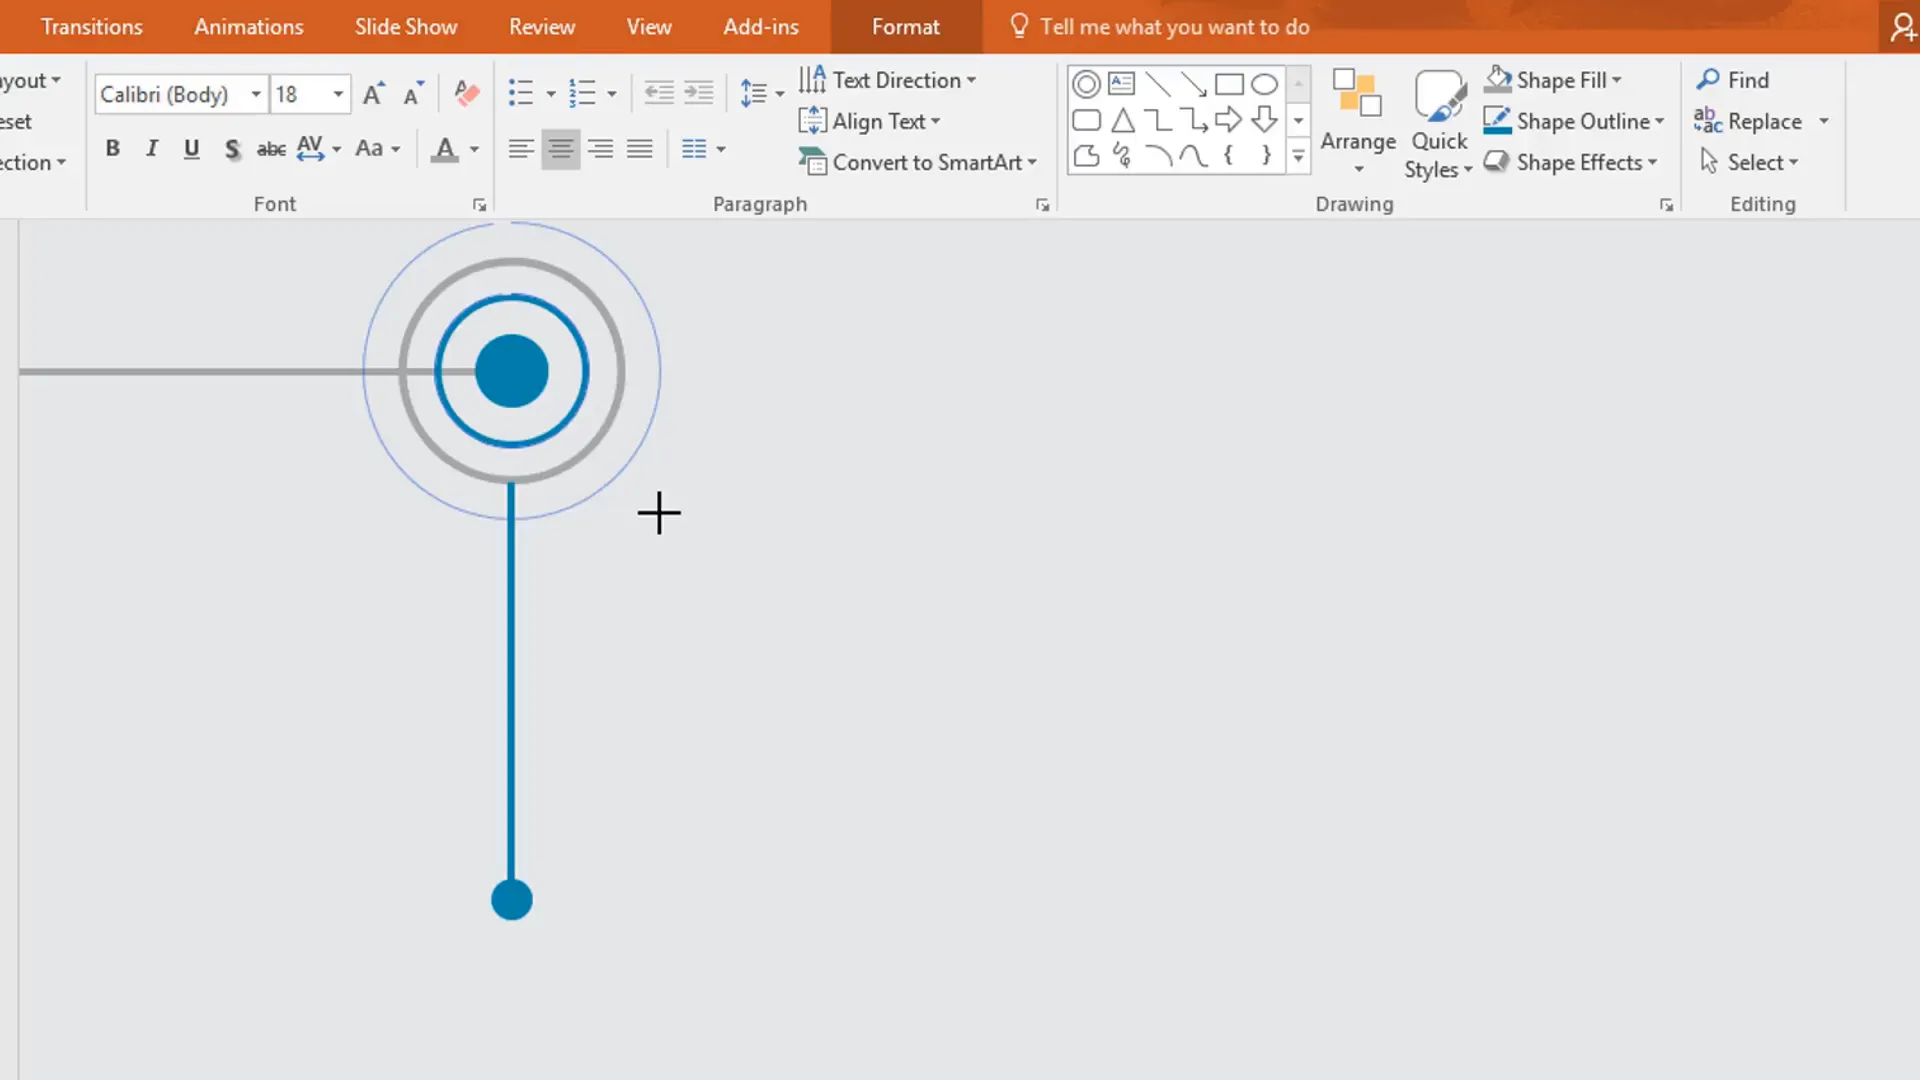The width and height of the screenshot is (1920, 1080).
Task: Open the Change Case Aa dropdown
Action: (x=378, y=149)
